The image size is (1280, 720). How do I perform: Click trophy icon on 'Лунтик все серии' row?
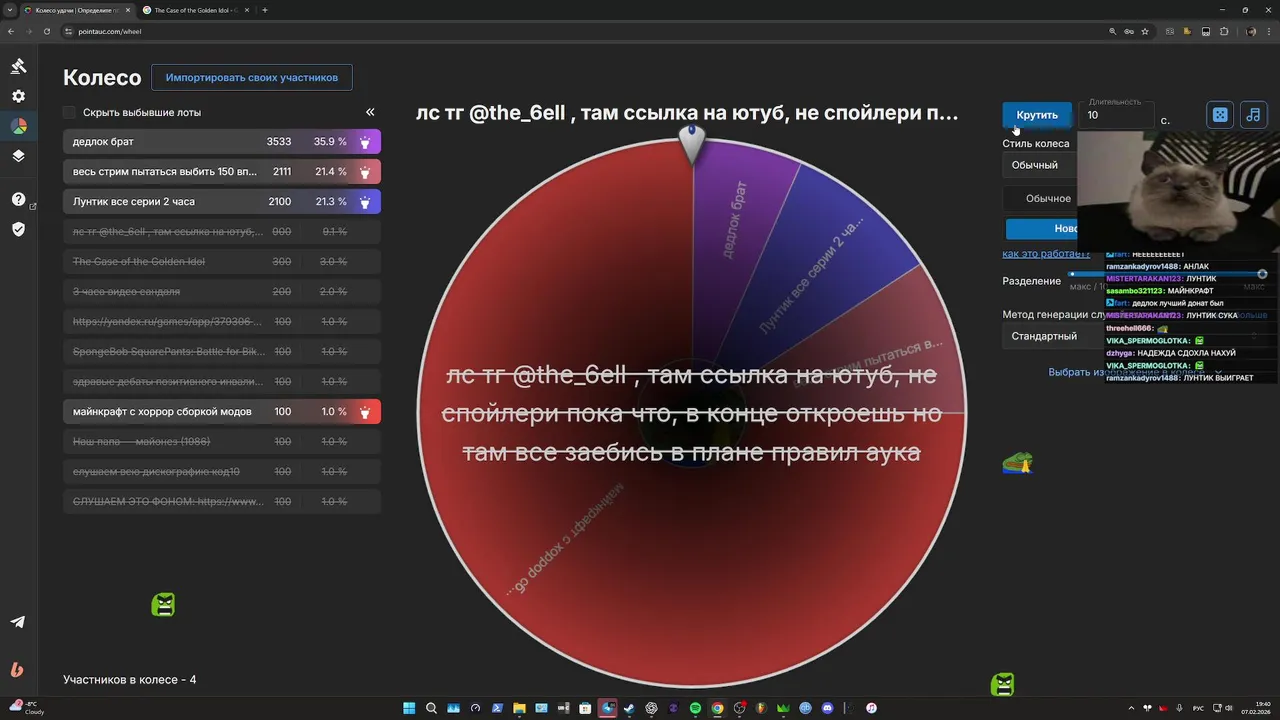[365, 202]
